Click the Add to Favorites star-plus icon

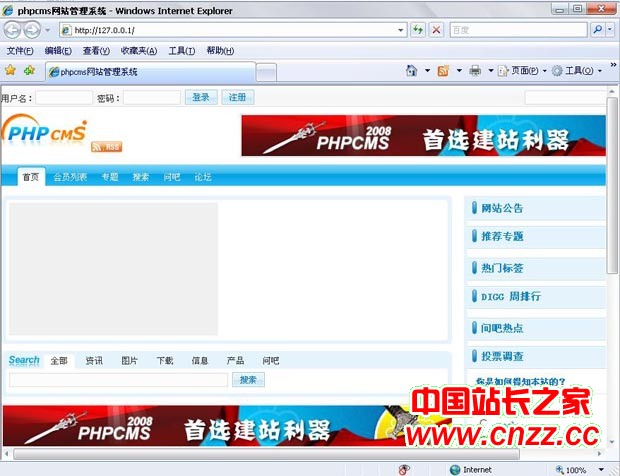point(29,71)
